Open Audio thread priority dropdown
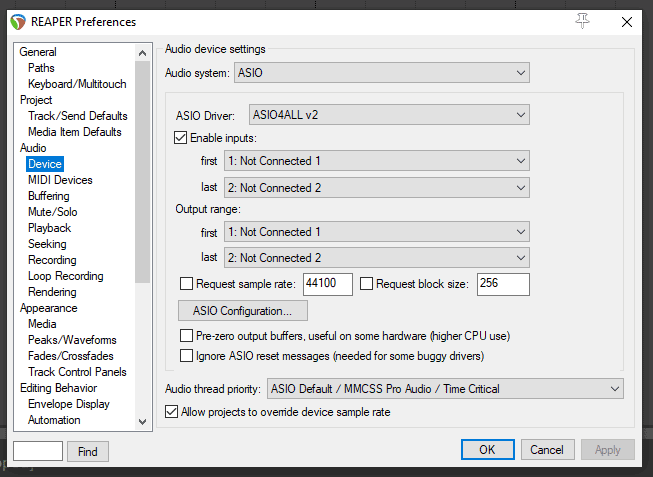 click(x=445, y=389)
